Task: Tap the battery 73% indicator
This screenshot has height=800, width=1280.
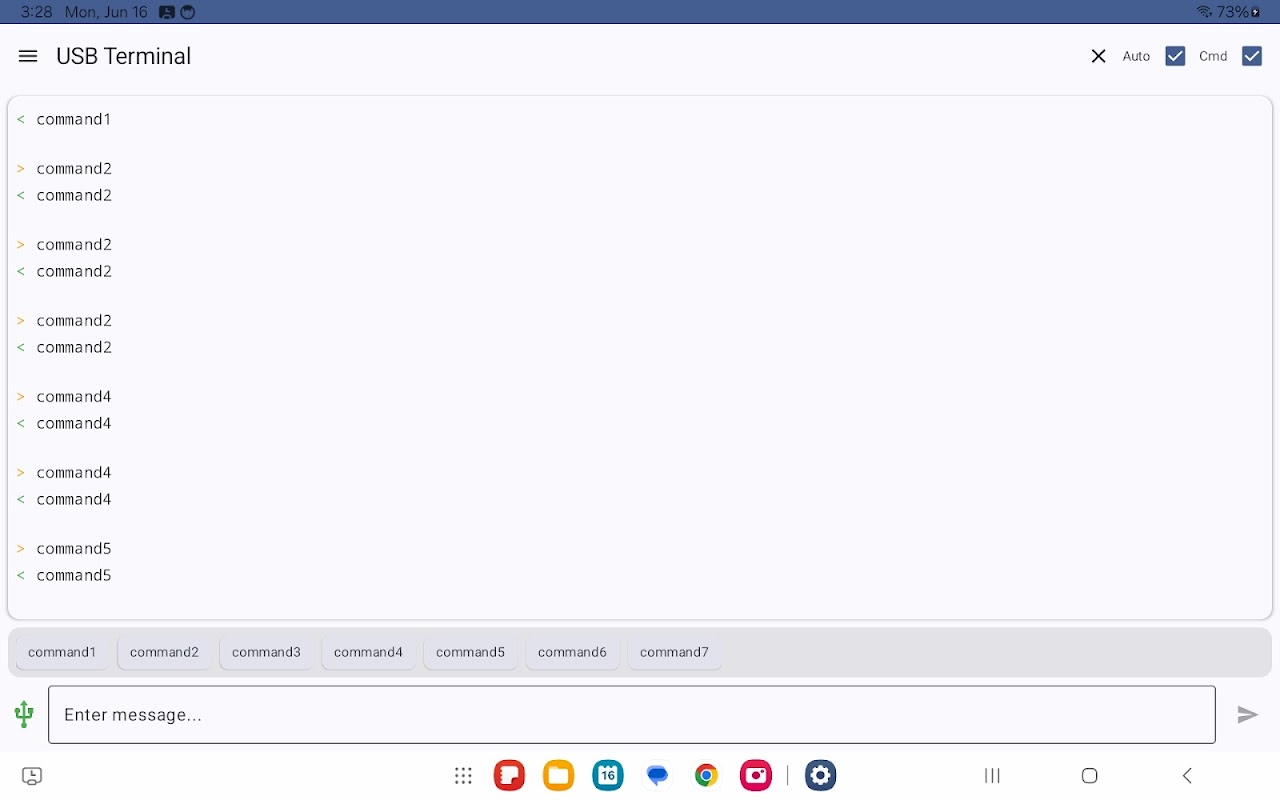Action: pos(1239,12)
